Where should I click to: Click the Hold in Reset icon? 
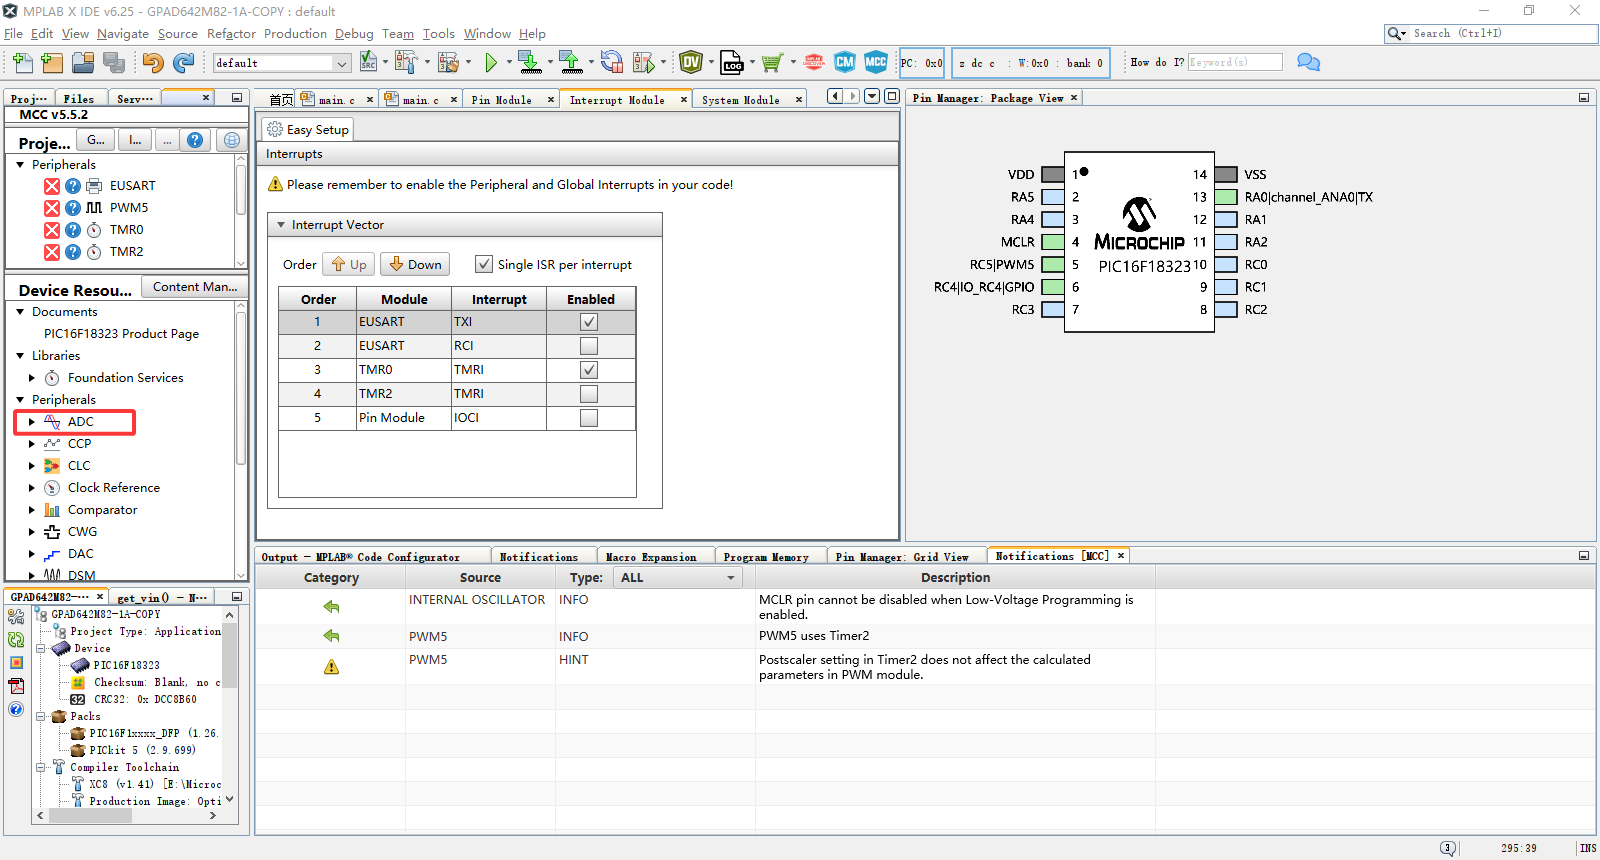(x=612, y=63)
